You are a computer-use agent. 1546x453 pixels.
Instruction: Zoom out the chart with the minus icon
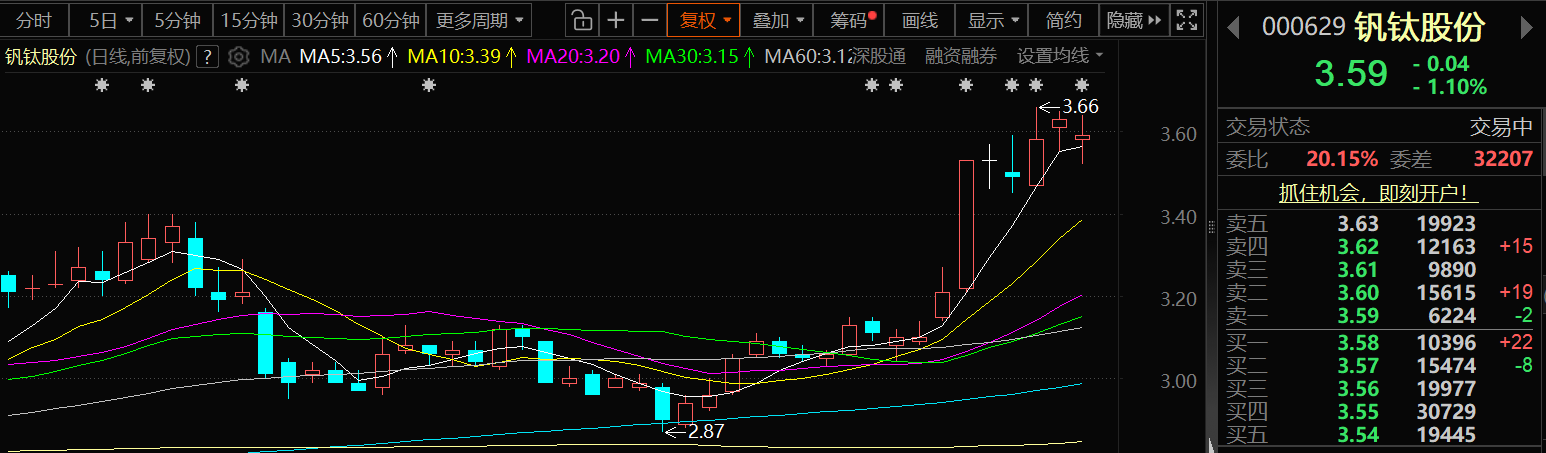[x=650, y=20]
